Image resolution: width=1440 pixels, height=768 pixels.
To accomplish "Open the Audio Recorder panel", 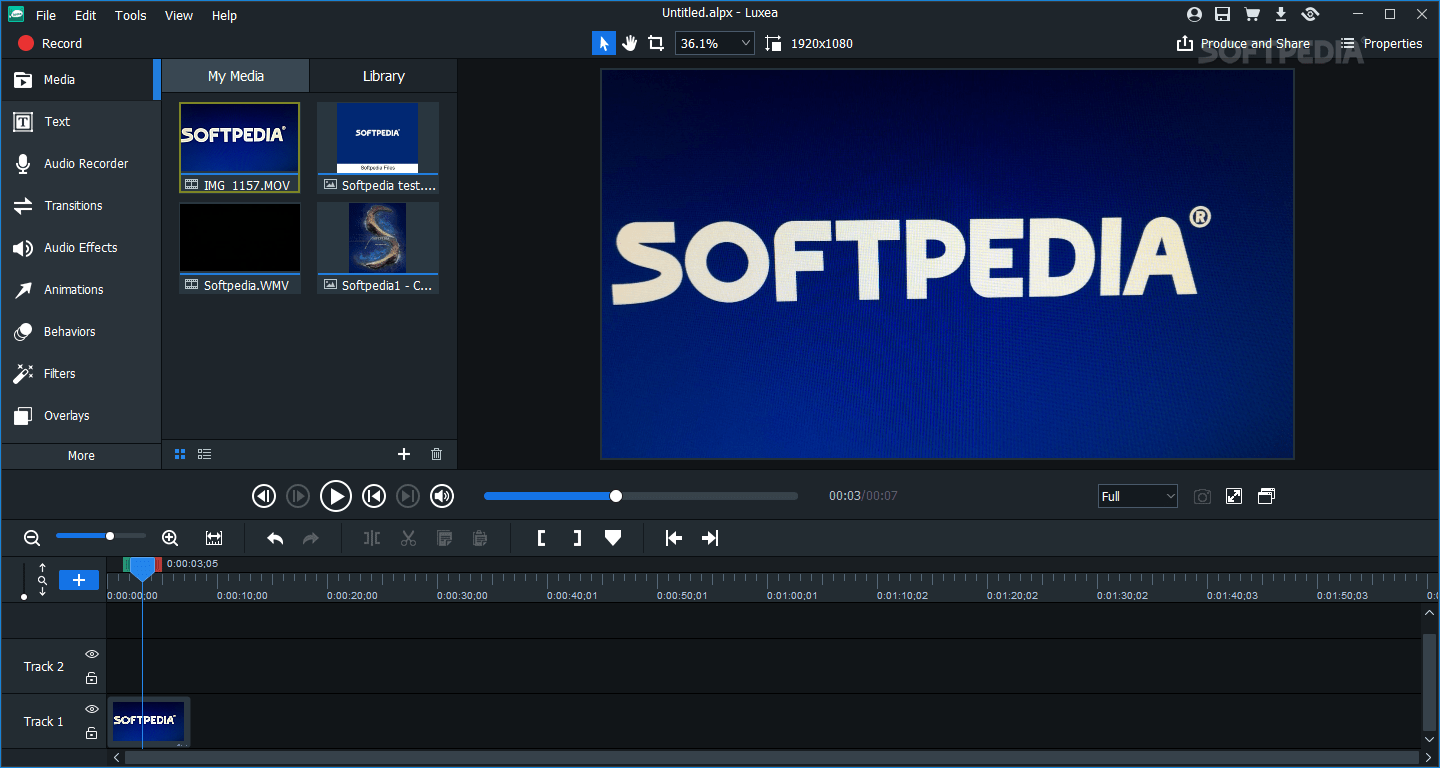I will point(80,163).
